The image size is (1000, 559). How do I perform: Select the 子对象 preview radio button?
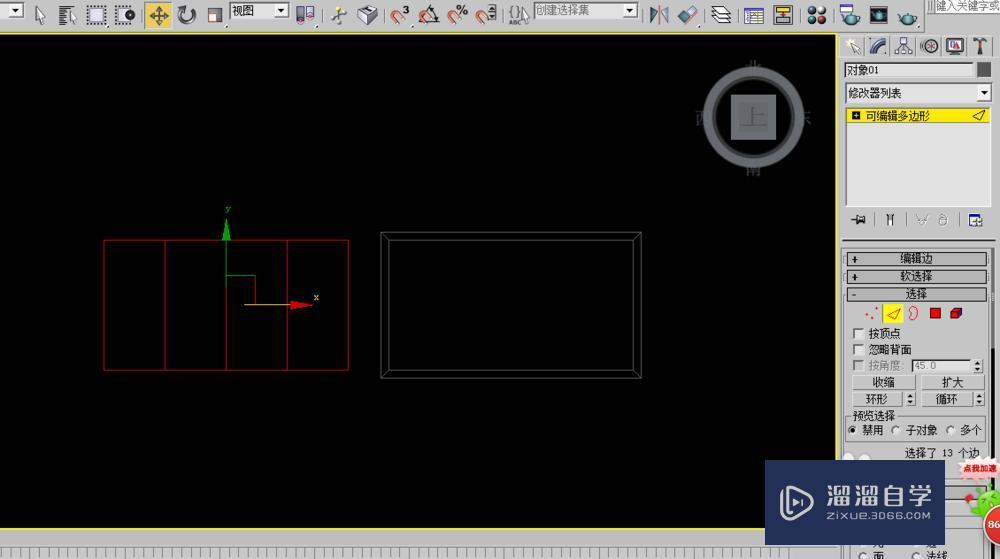[x=896, y=430]
